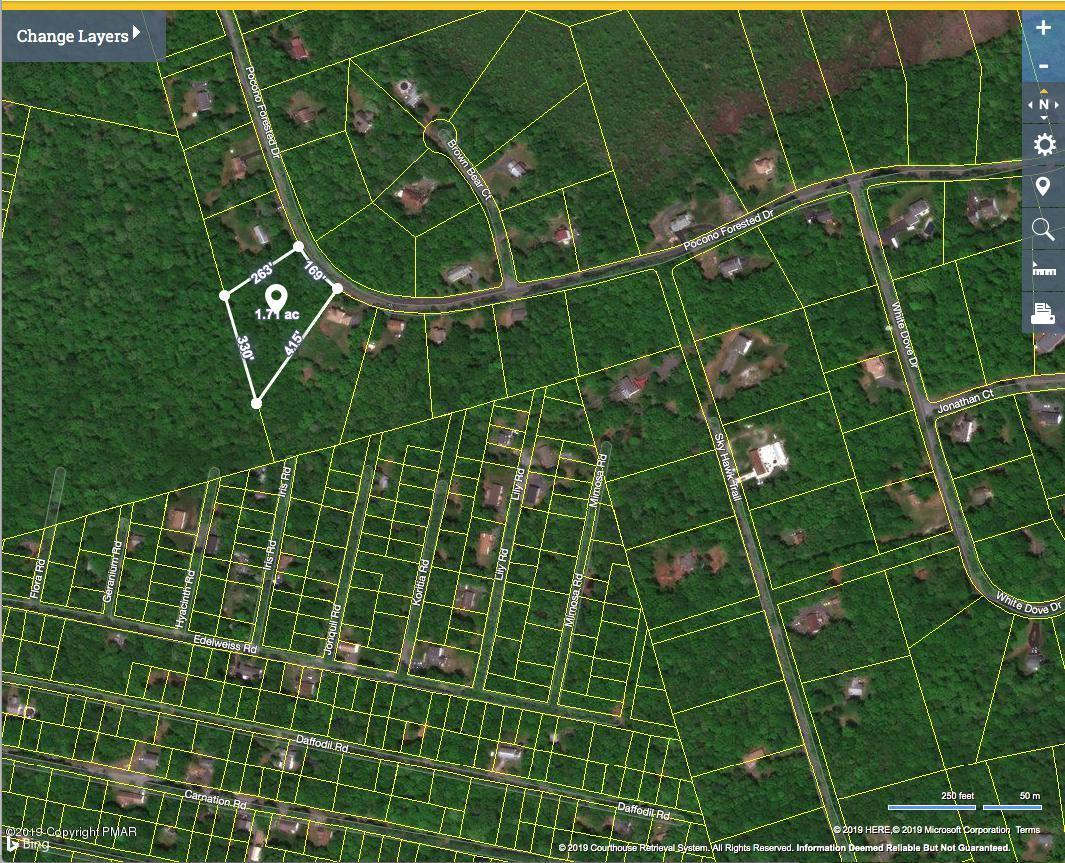Select the location pin tool
This screenshot has height=863, width=1065.
point(1043,186)
